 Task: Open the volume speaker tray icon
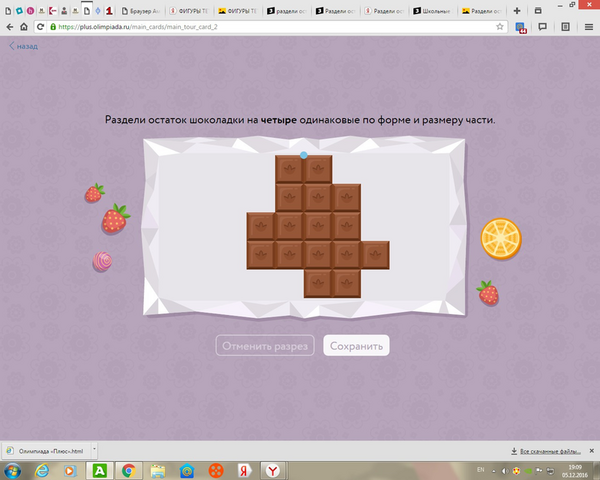(x=505, y=471)
